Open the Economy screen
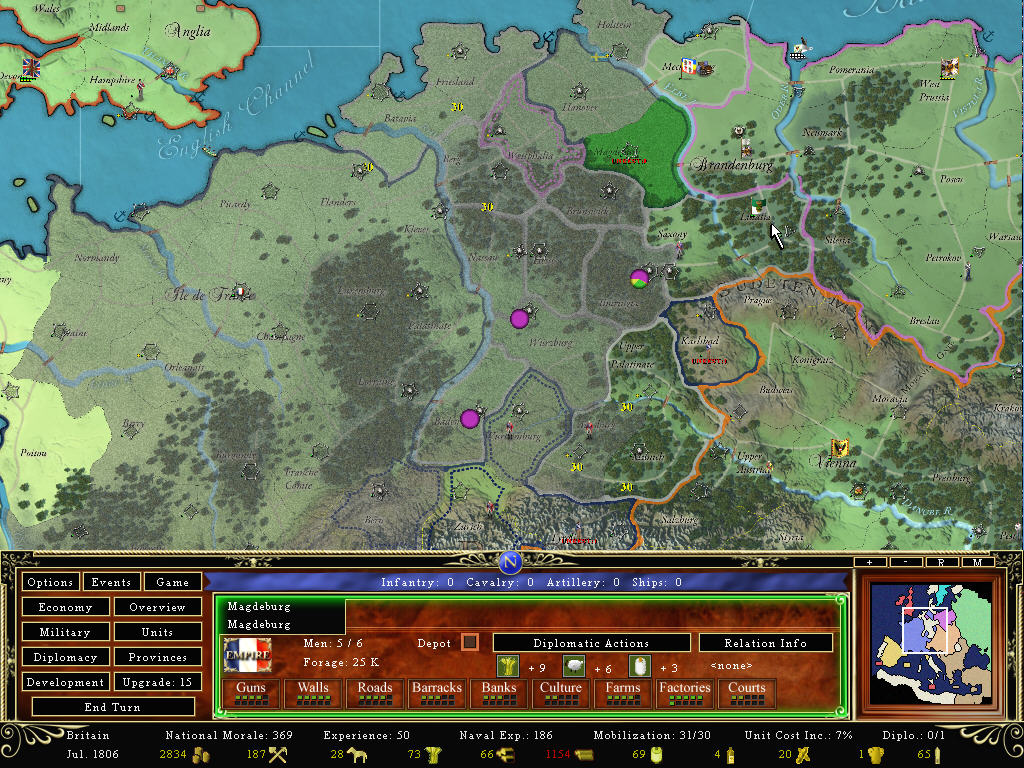Screen dimensions: 1024x768 click(x=65, y=607)
